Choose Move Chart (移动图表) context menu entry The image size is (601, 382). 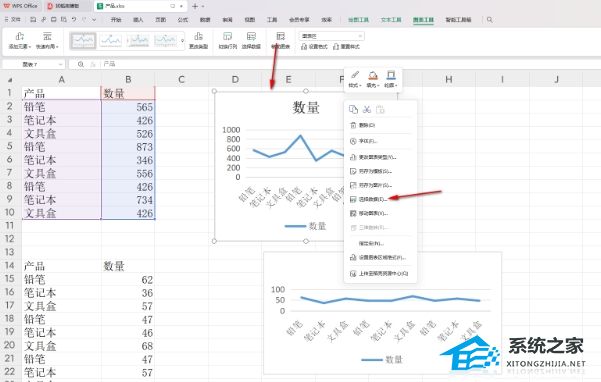click(380, 213)
